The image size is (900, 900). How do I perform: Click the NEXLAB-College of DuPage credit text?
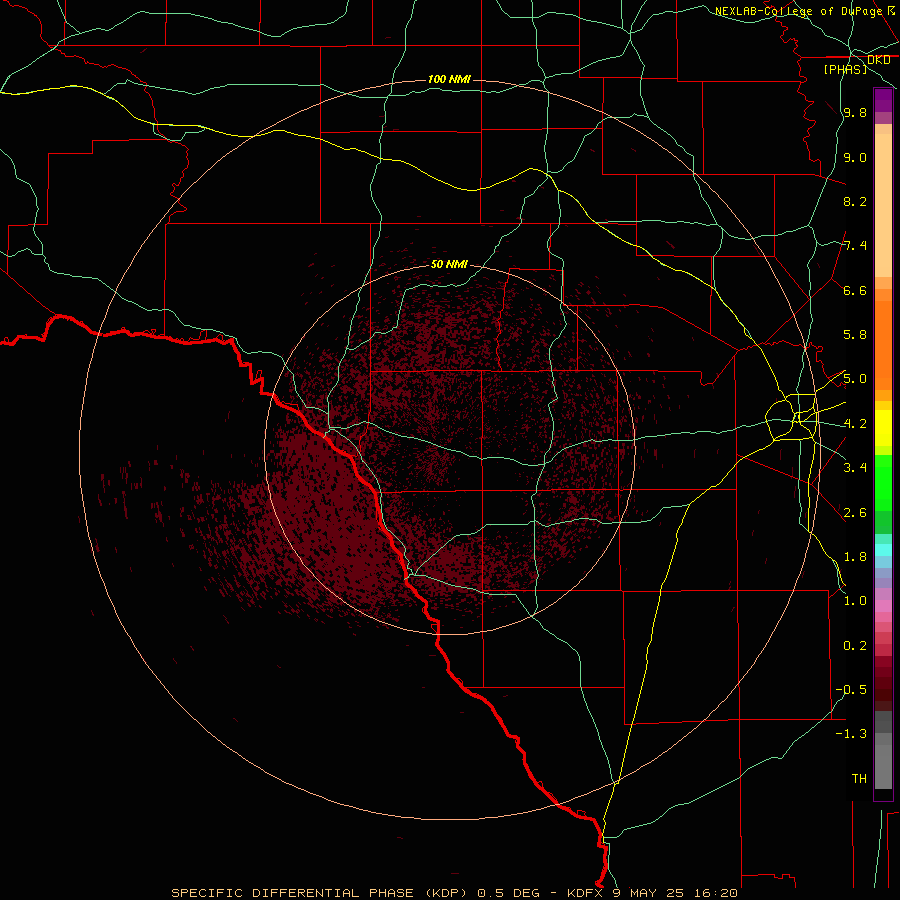(798, 11)
